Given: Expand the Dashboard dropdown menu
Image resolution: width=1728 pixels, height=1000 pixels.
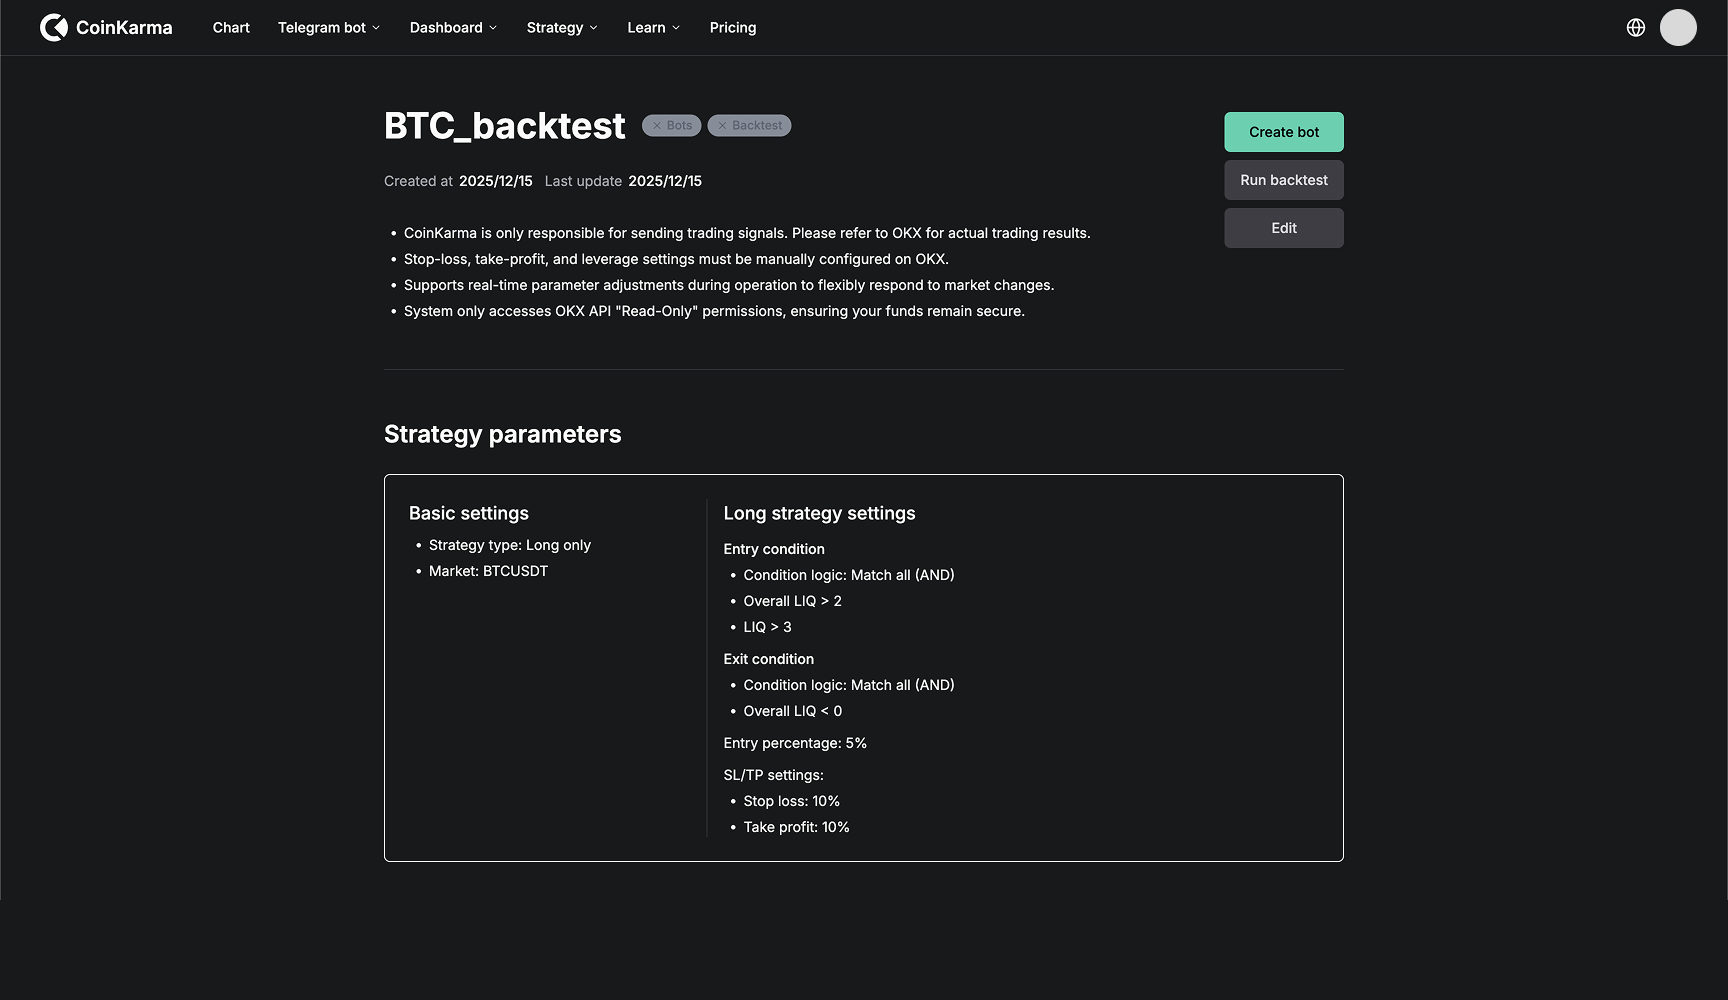Looking at the screenshot, I should pyautogui.click(x=453, y=28).
